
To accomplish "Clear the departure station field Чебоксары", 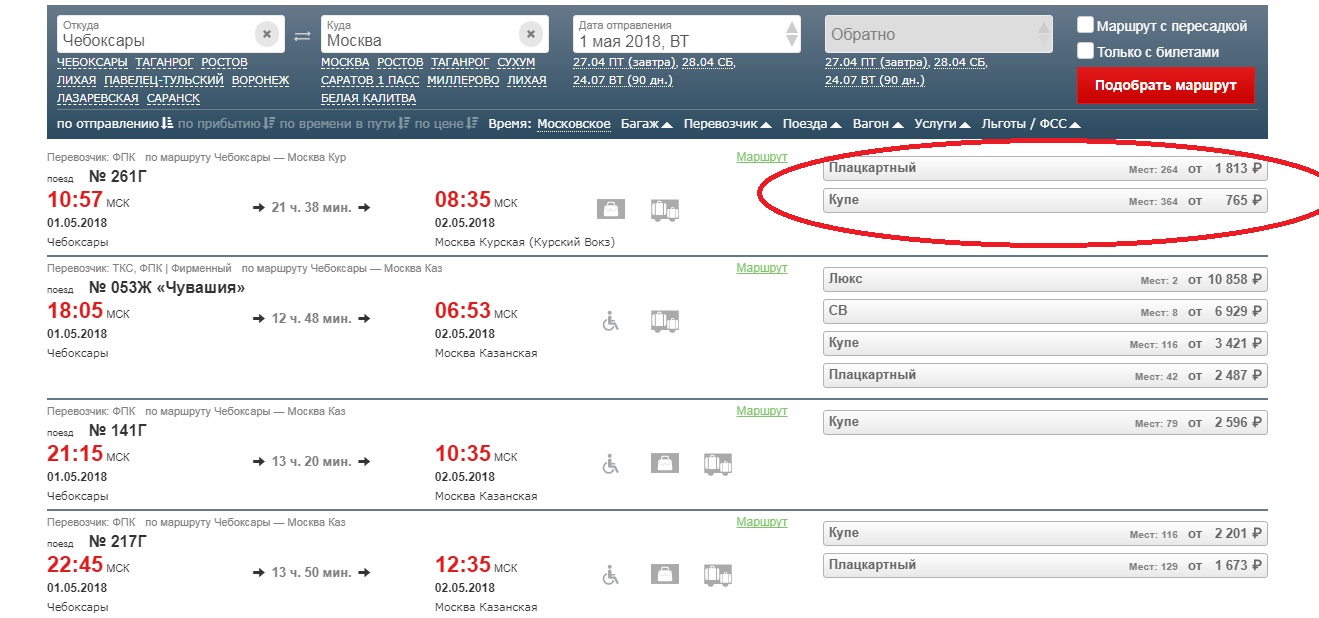I will click(x=267, y=34).
